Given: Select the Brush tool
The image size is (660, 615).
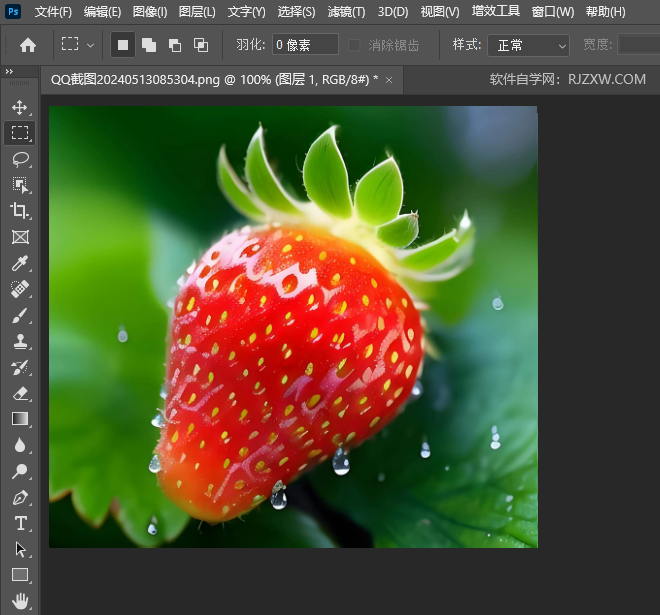Looking at the screenshot, I should coord(20,315).
